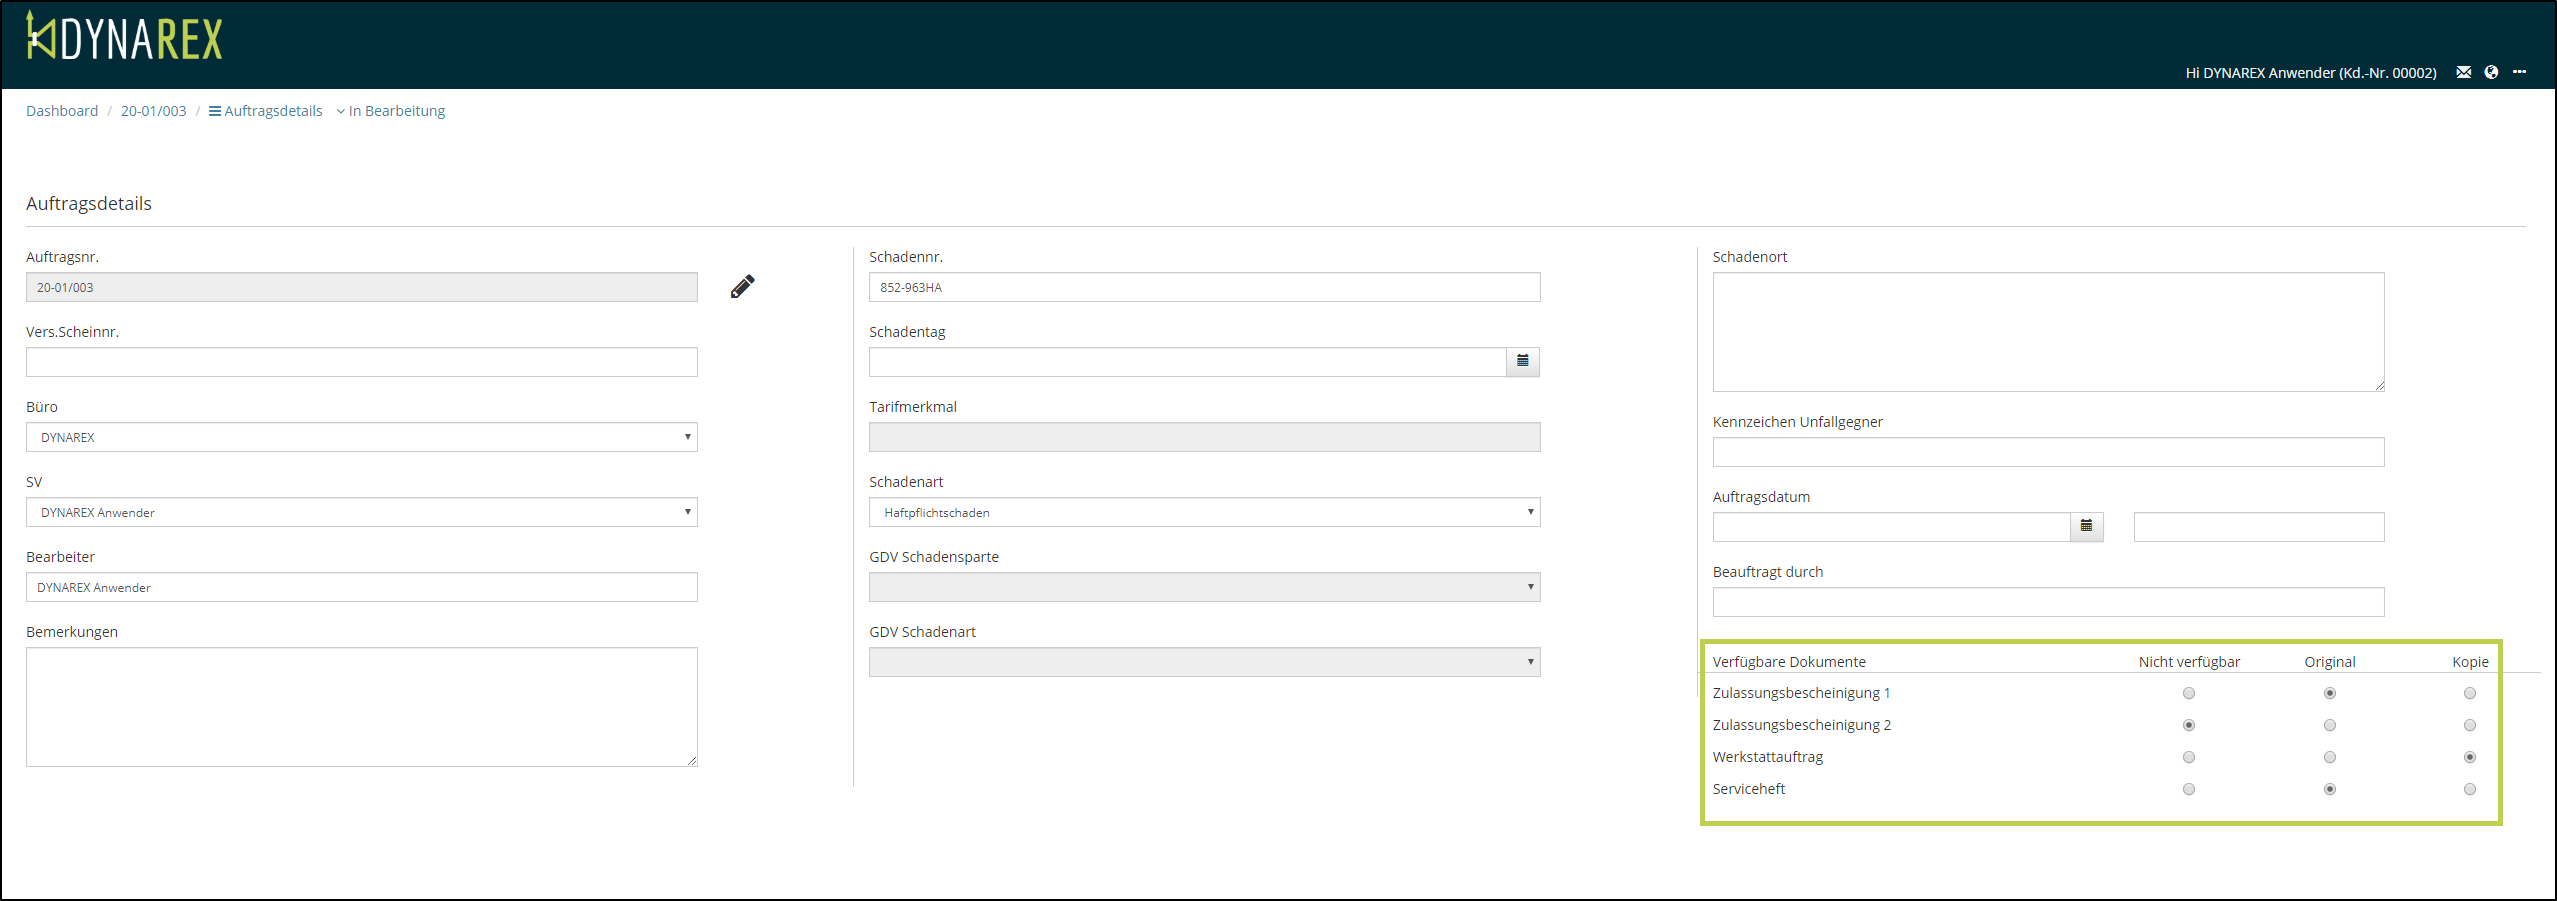The image size is (2557, 901).
Task: Click the globe language icon in header
Action: tap(2491, 72)
